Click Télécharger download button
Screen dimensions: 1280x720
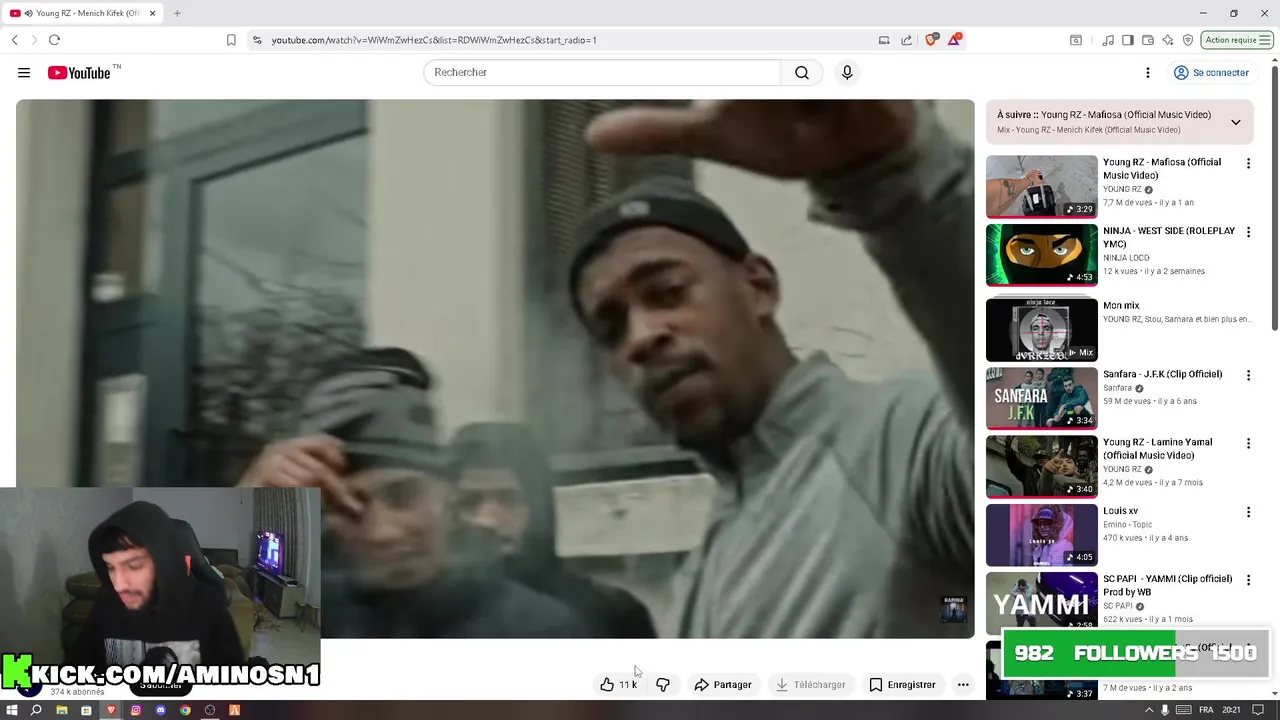810,685
